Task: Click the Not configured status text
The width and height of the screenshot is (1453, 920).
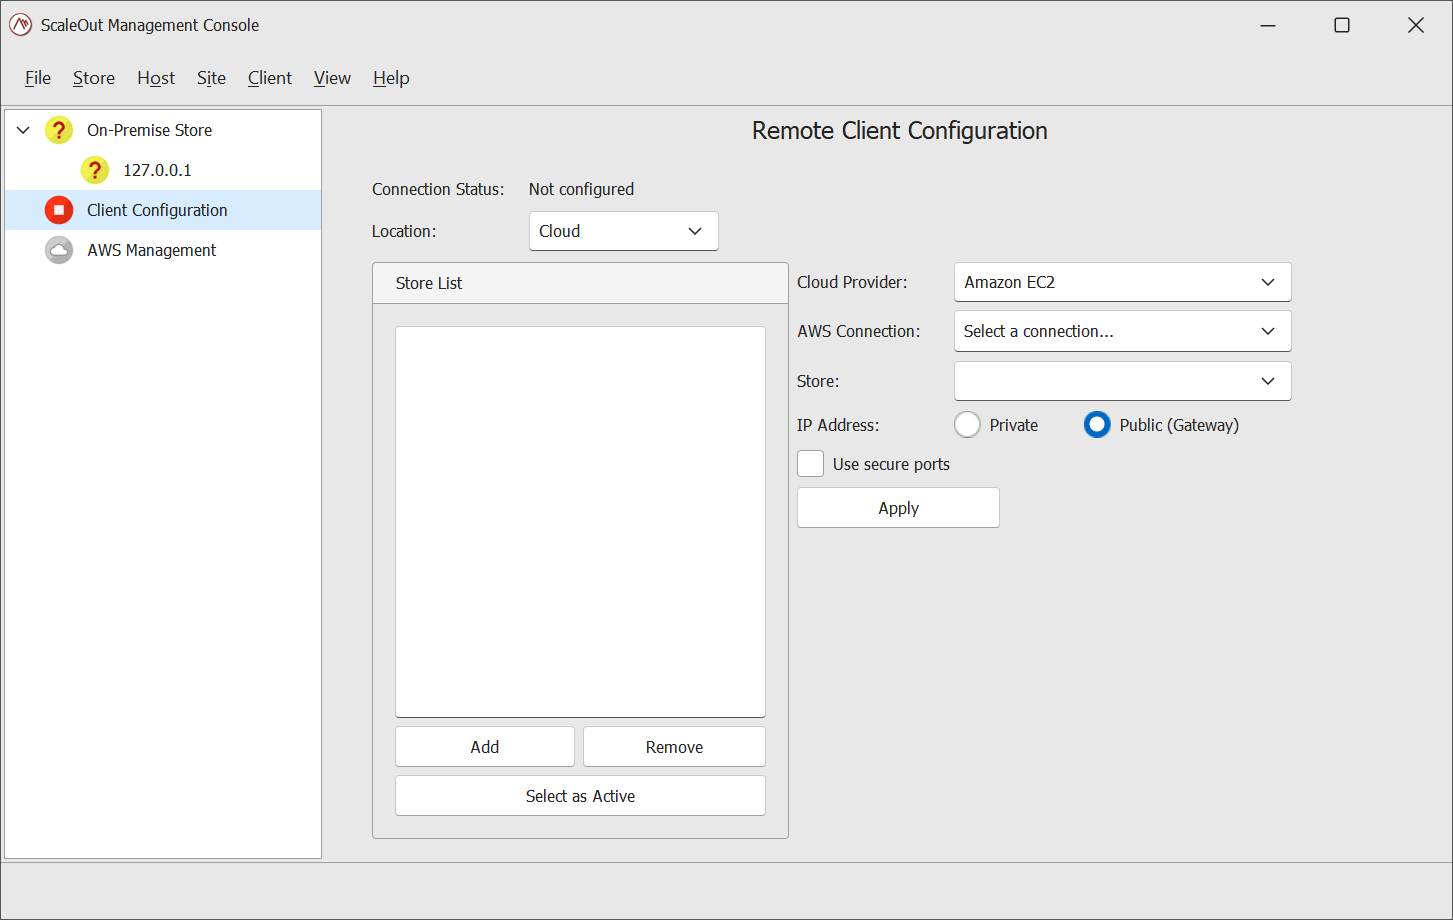Action: [x=581, y=189]
